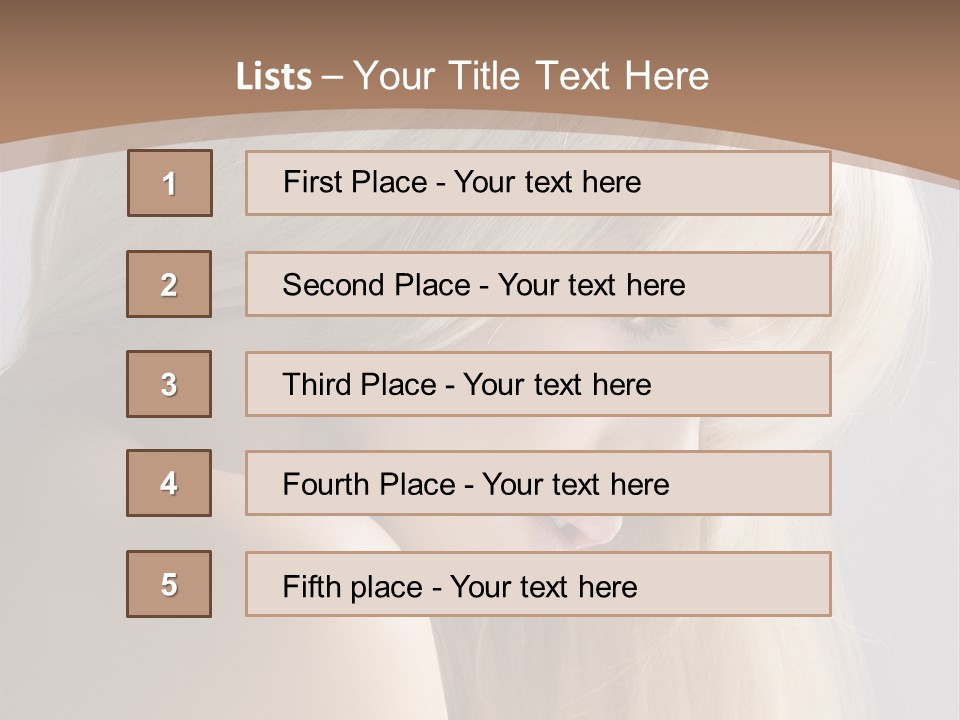Click the woman's lips in background photo
This screenshot has width=960, height=720.
pyautogui.click(x=583, y=531)
